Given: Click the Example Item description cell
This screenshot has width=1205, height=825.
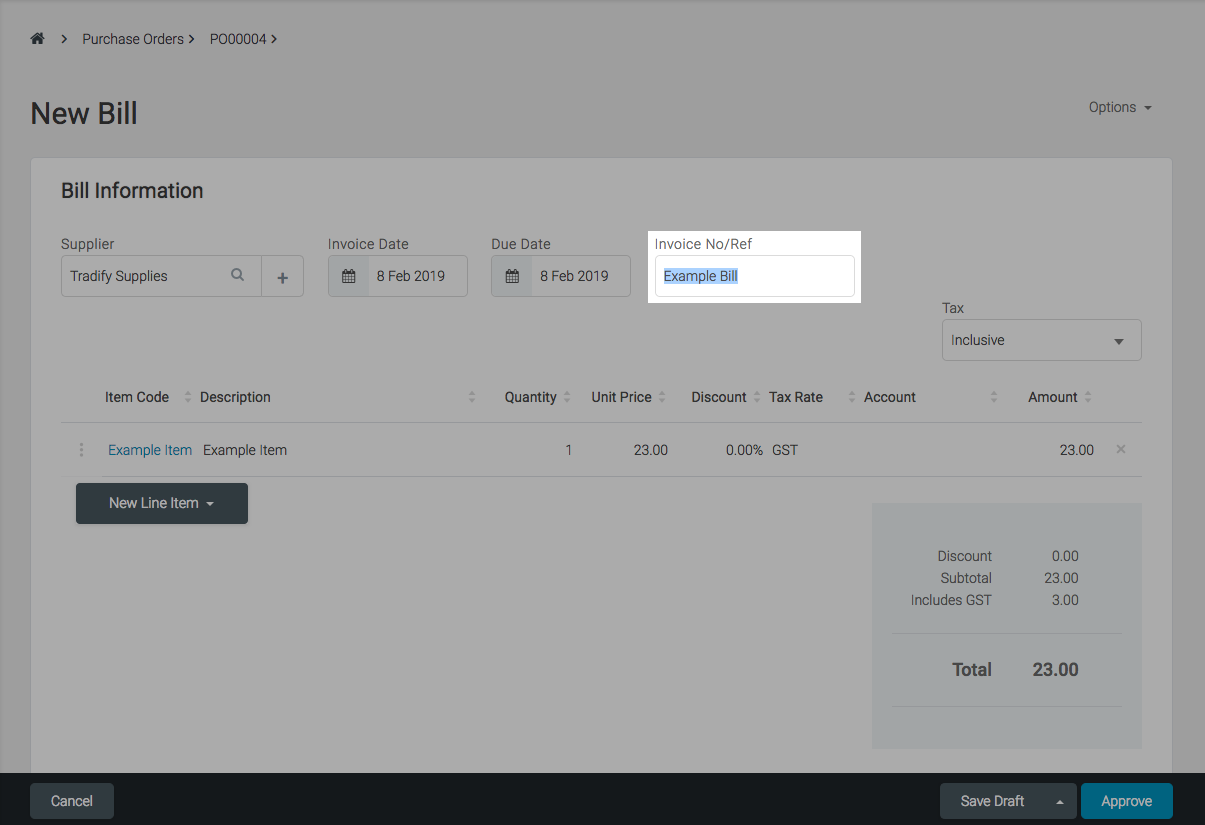Looking at the screenshot, I should click(245, 450).
